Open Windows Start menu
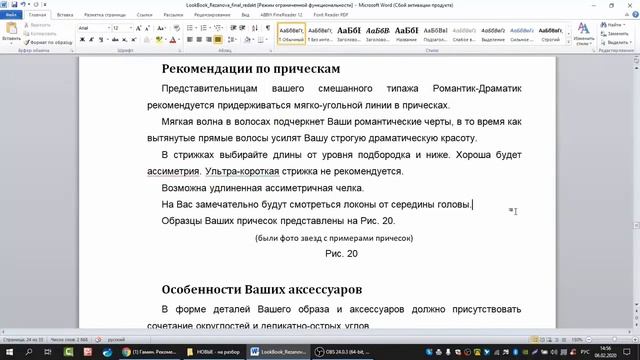The image size is (640, 360). tap(9, 352)
